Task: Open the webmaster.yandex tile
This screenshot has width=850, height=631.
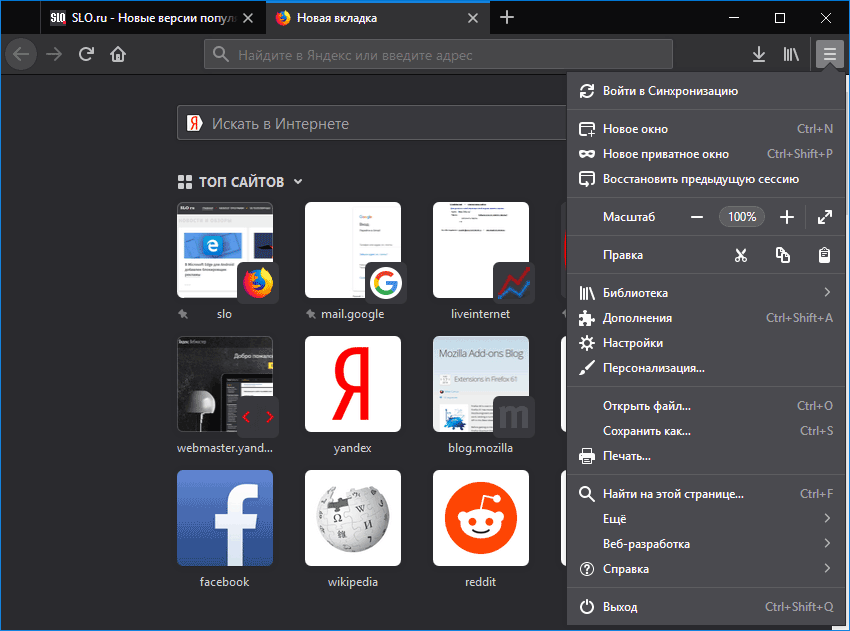Action: click(225, 384)
